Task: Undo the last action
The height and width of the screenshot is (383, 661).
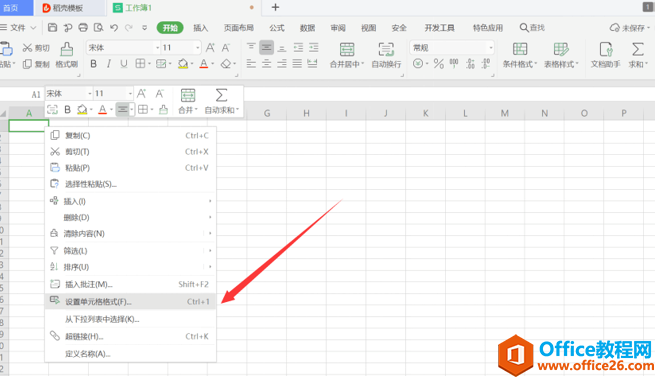Action: click(x=114, y=28)
